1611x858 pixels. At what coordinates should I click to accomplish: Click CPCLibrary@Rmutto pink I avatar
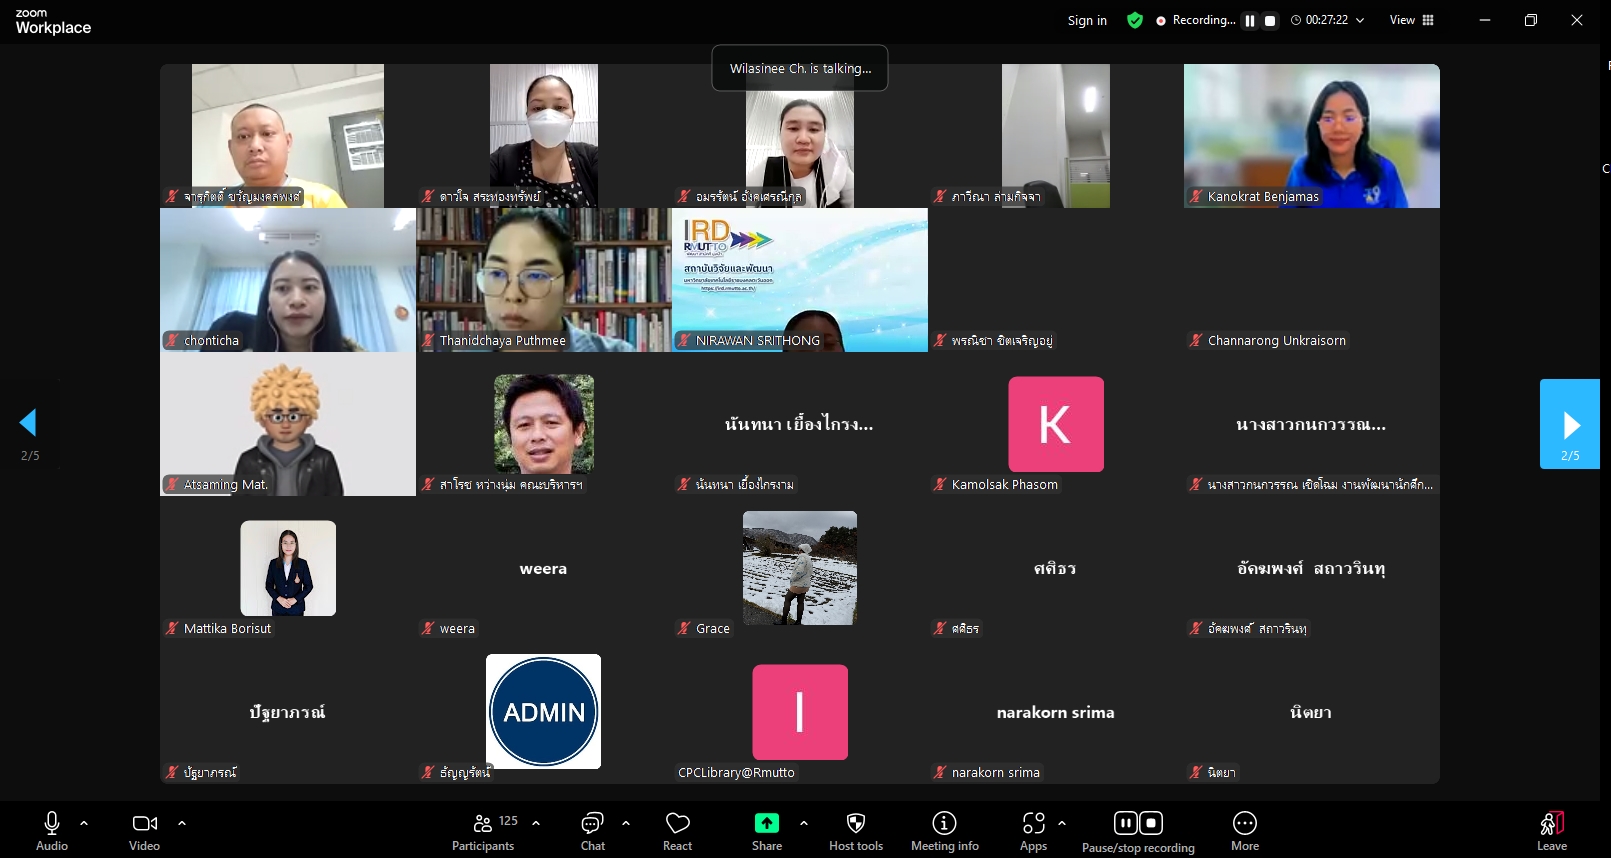point(800,712)
